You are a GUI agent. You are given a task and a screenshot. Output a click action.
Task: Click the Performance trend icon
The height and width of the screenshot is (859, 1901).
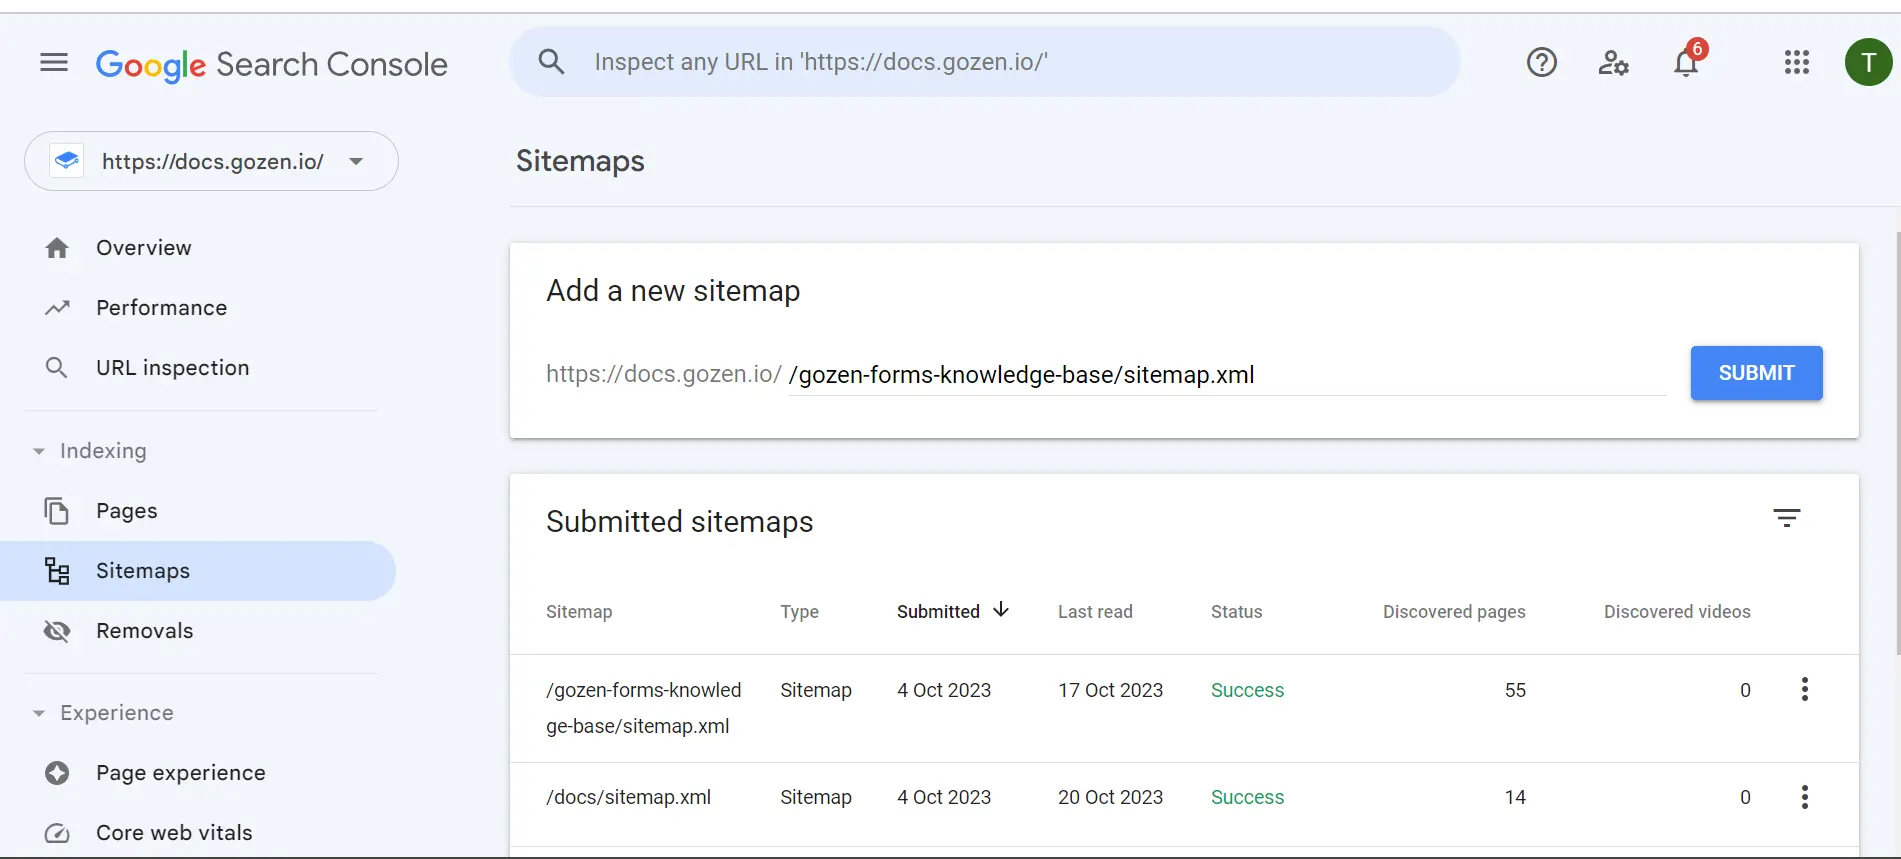point(57,308)
